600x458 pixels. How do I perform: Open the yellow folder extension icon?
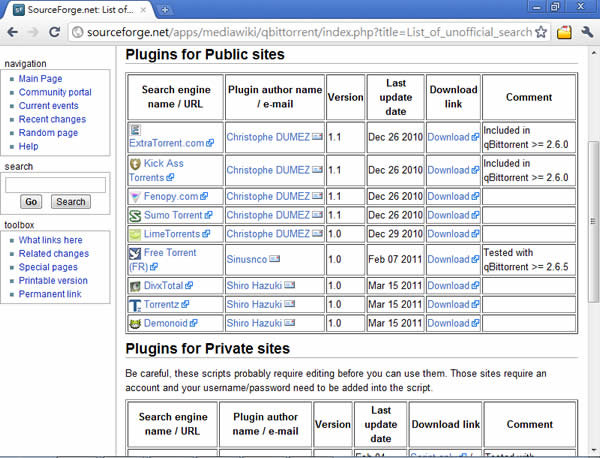[x=564, y=32]
